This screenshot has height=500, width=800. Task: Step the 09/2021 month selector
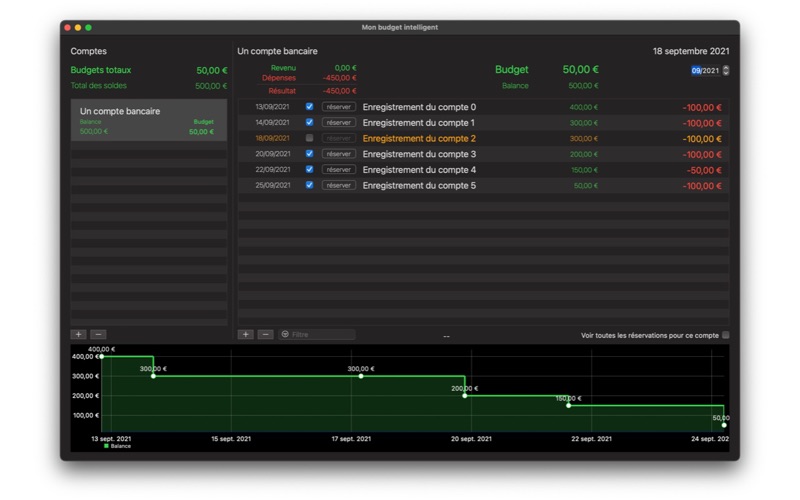click(x=726, y=70)
